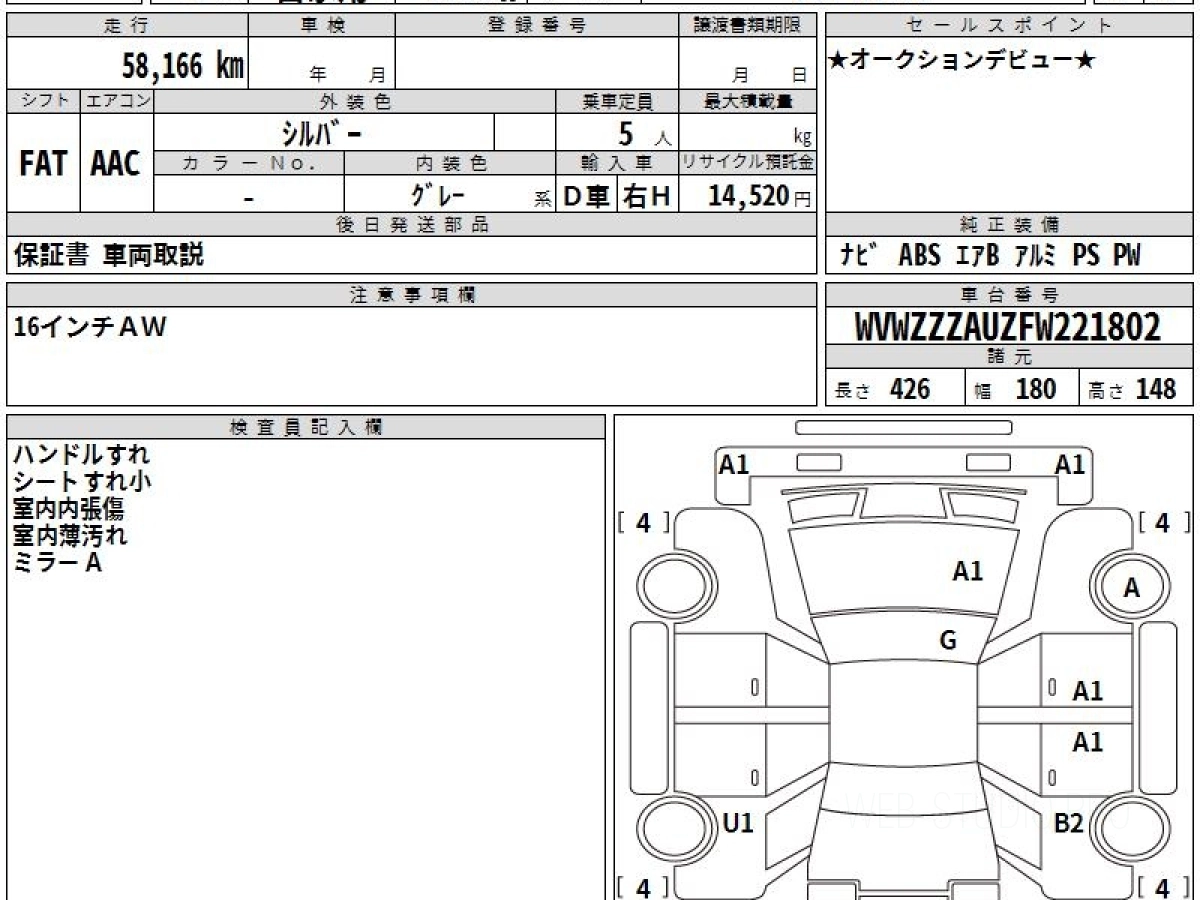
Task: Click the 車検 header cell
Action: [322, 27]
